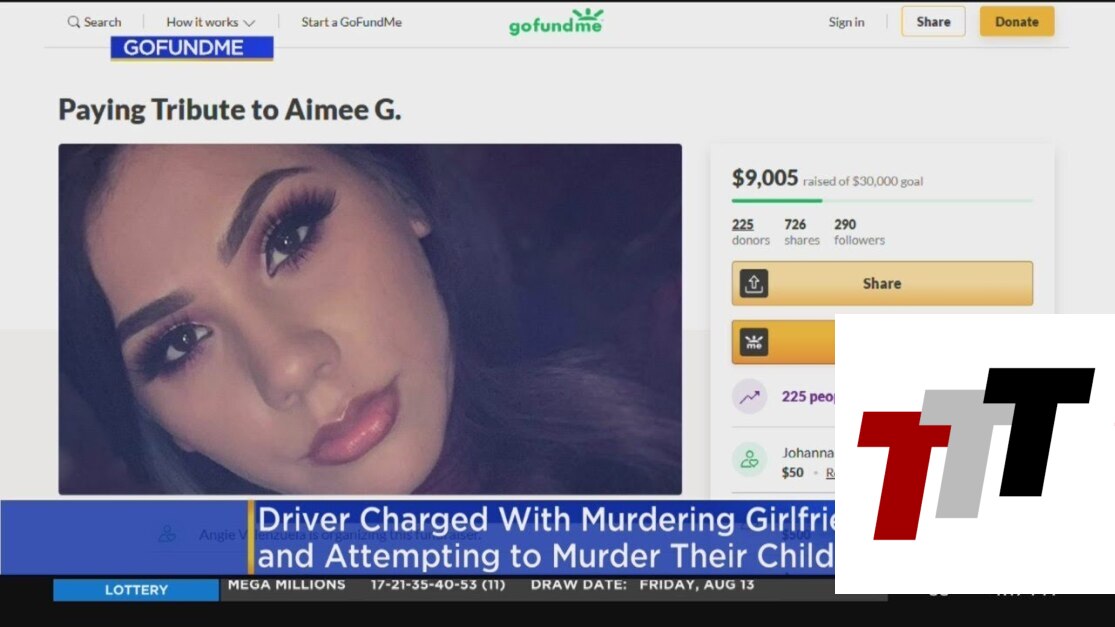Open Start a GoFundMe page
Screen dimensions: 1115x627
pos(351,22)
